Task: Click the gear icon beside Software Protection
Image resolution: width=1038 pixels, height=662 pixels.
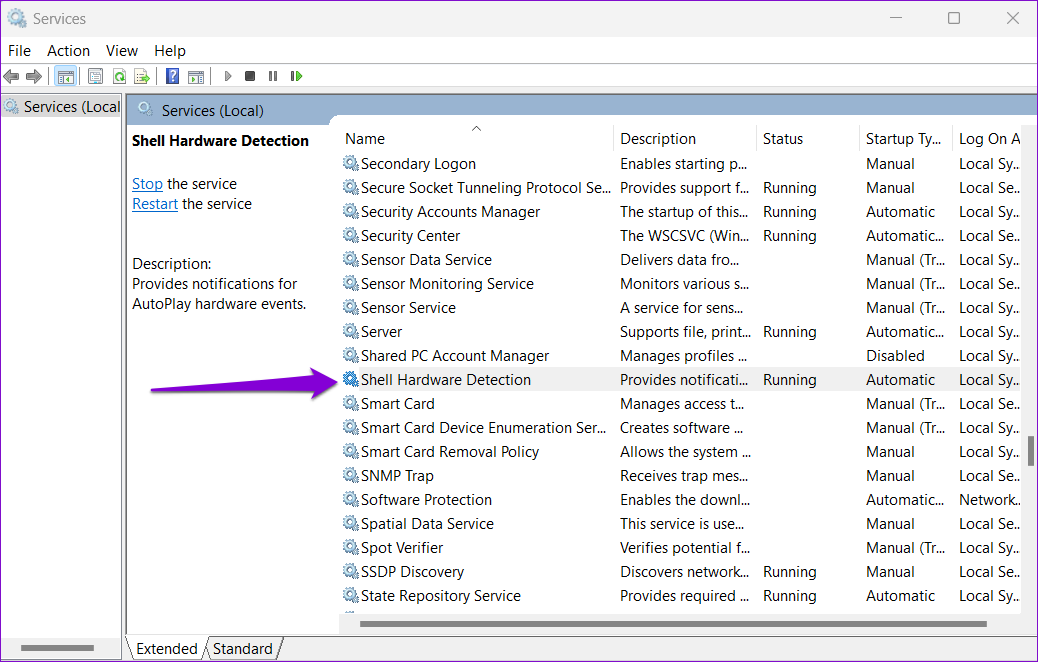Action: coord(351,499)
